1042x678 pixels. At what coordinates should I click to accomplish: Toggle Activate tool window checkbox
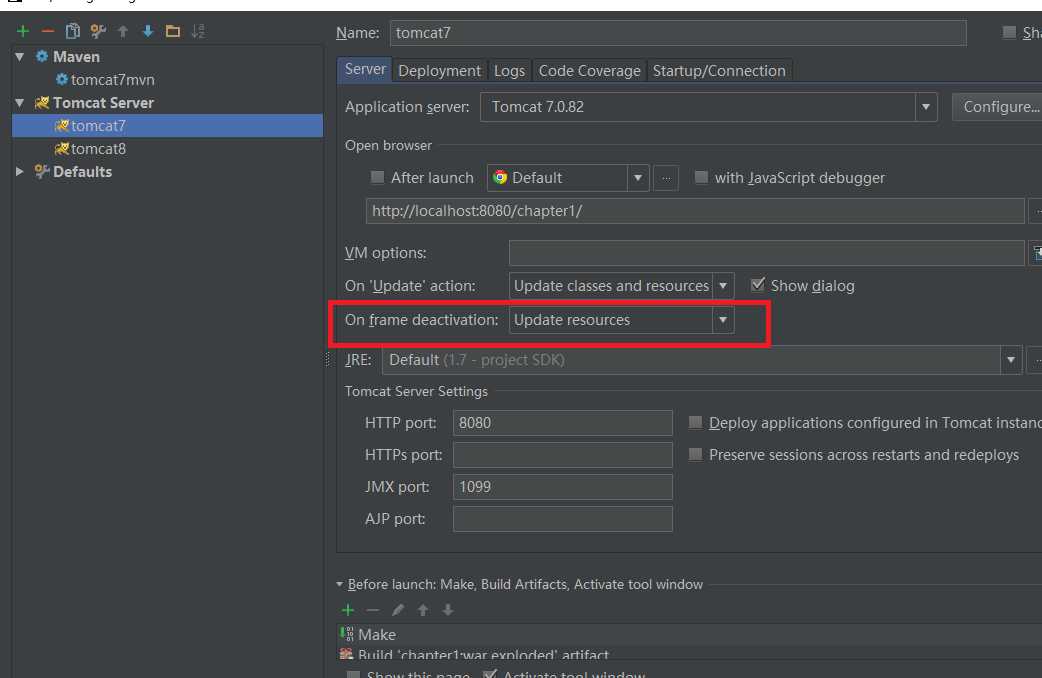490,674
